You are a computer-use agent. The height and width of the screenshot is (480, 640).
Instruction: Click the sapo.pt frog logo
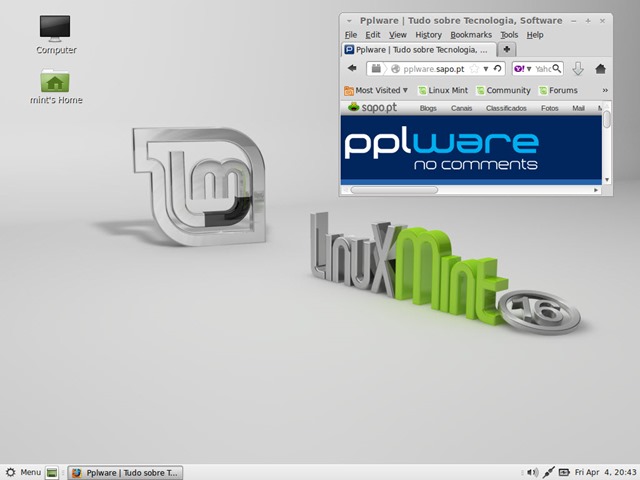353,107
